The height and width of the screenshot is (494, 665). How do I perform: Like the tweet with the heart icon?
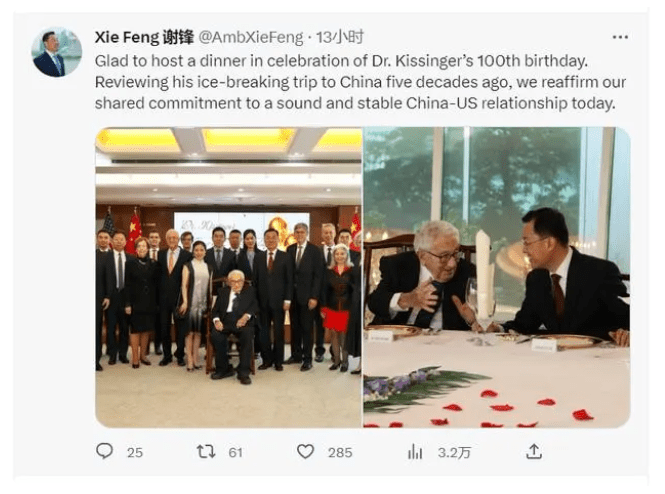(x=305, y=452)
